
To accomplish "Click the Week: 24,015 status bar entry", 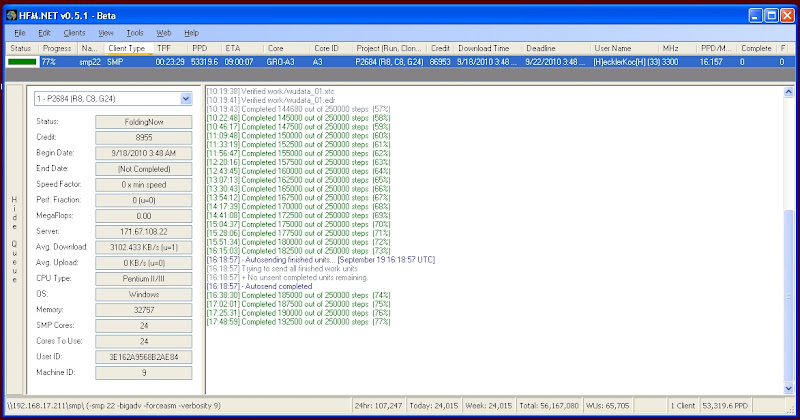I will (x=488, y=406).
